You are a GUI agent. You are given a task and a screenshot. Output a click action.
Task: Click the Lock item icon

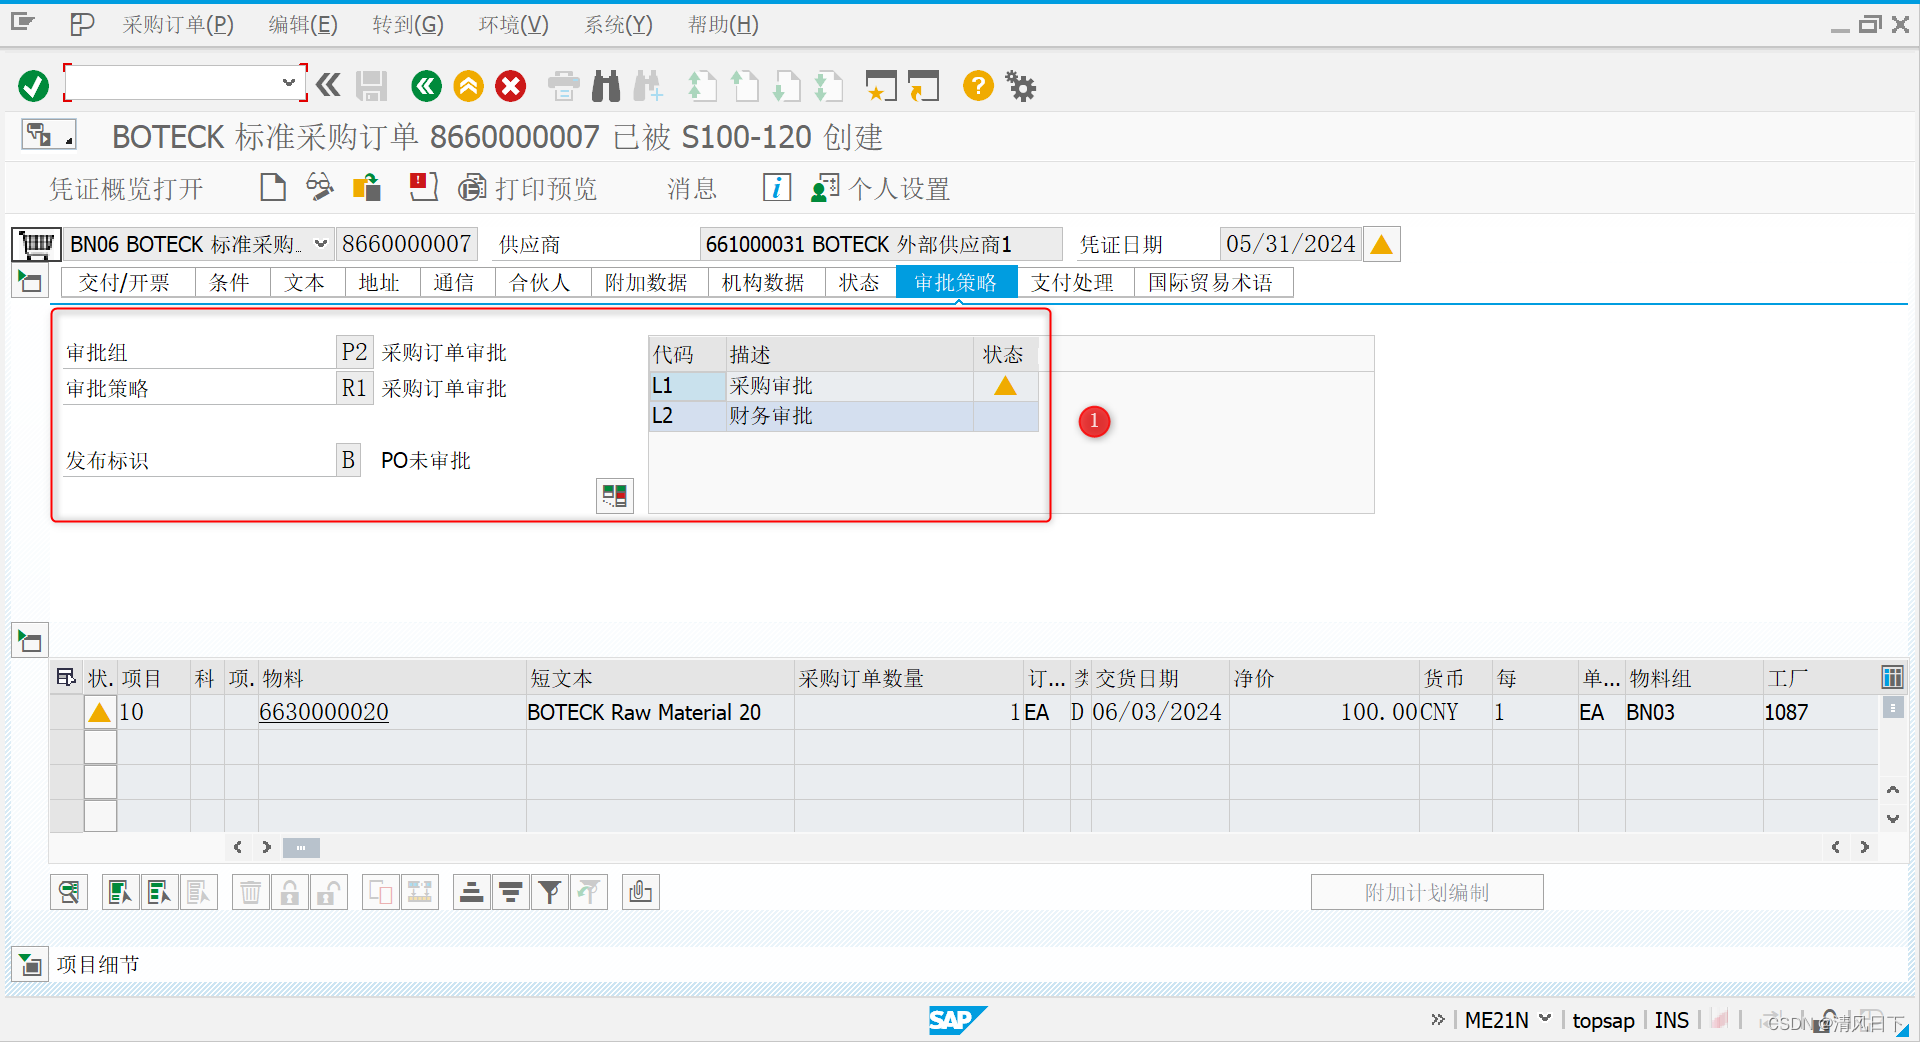coord(290,892)
